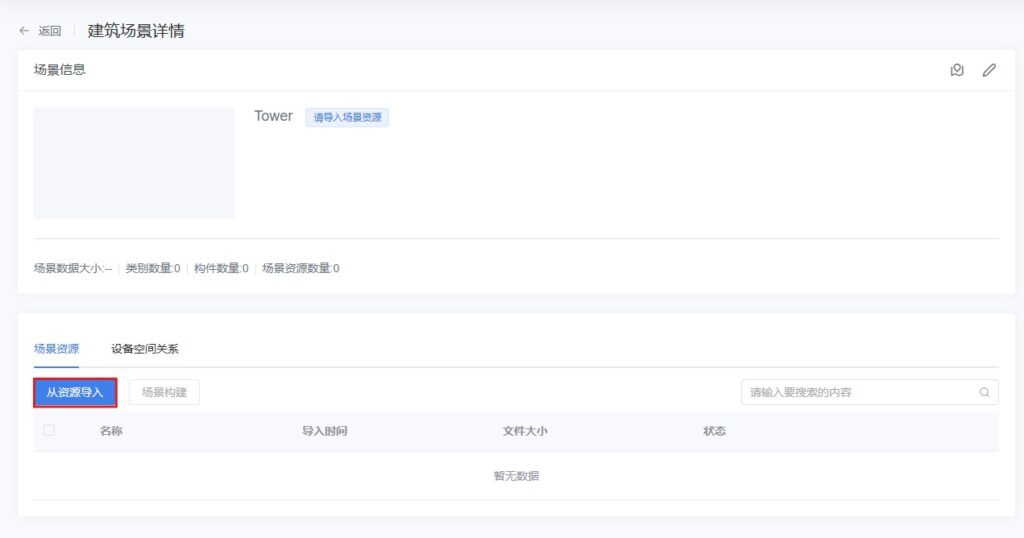Click the 状态 column header
Viewport: 1024px width, 538px height.
714,431
